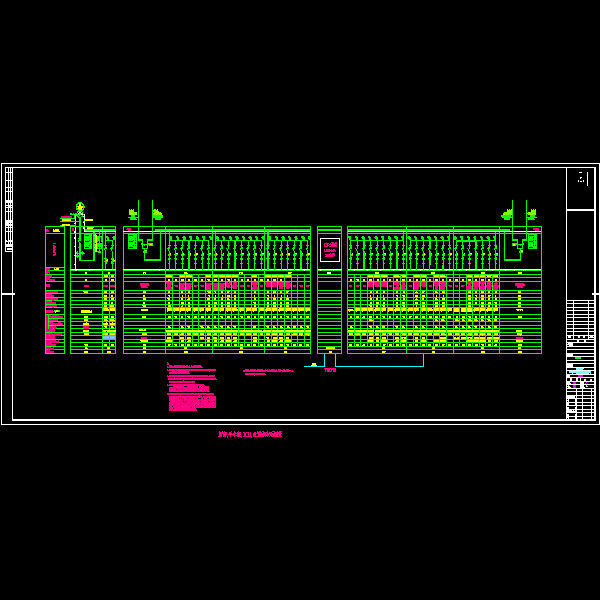The image size is (600, 600).
Task: Click the transformer symbol above the leftmost panel
Action: pos(80,208)
